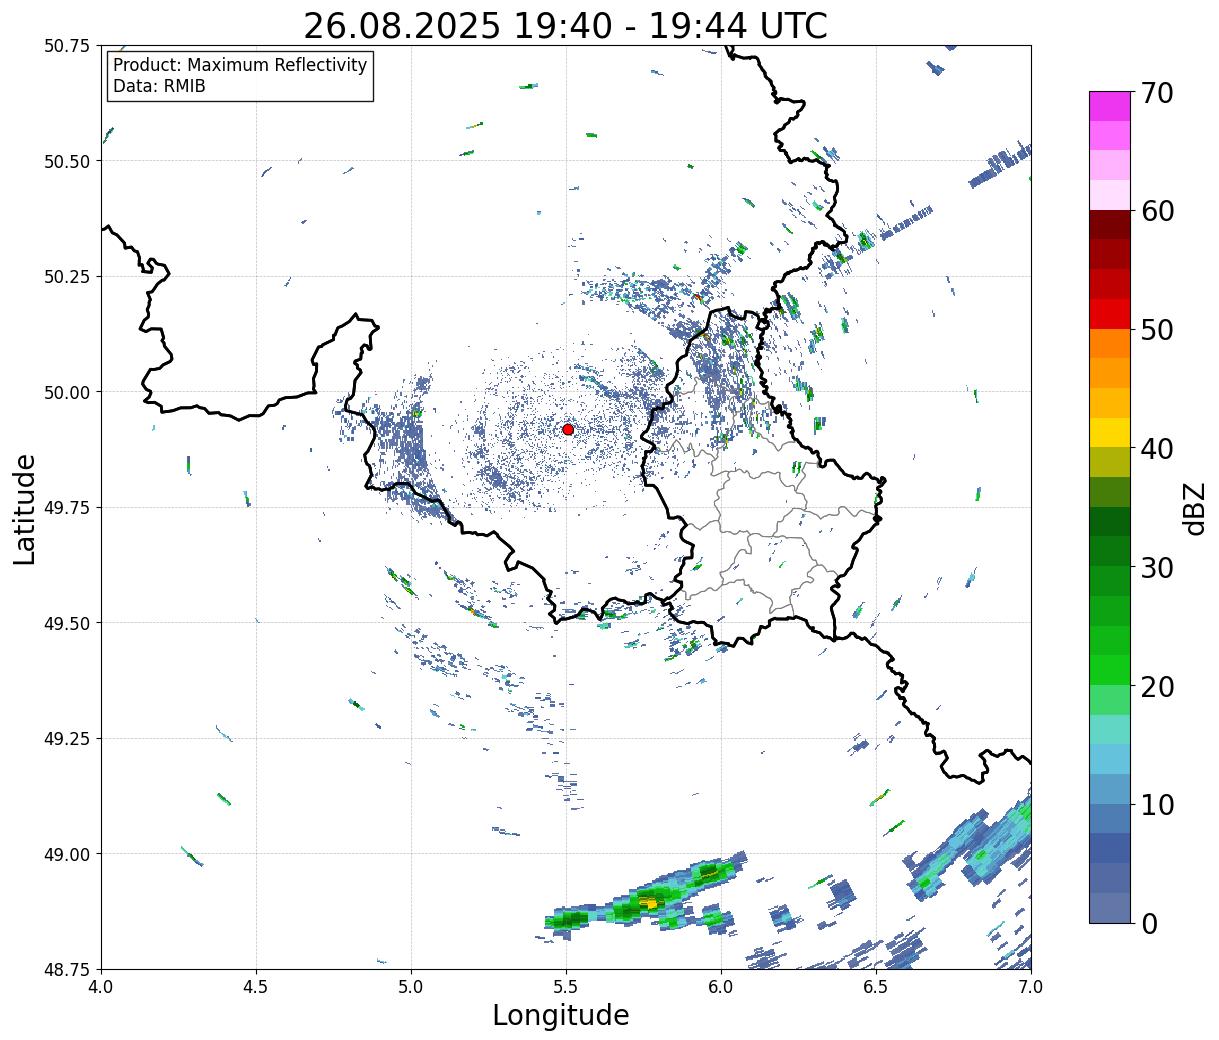Click the latitude tick label 49.00
Screen dimensions: 1219x1040
click(x=67, y=854)
